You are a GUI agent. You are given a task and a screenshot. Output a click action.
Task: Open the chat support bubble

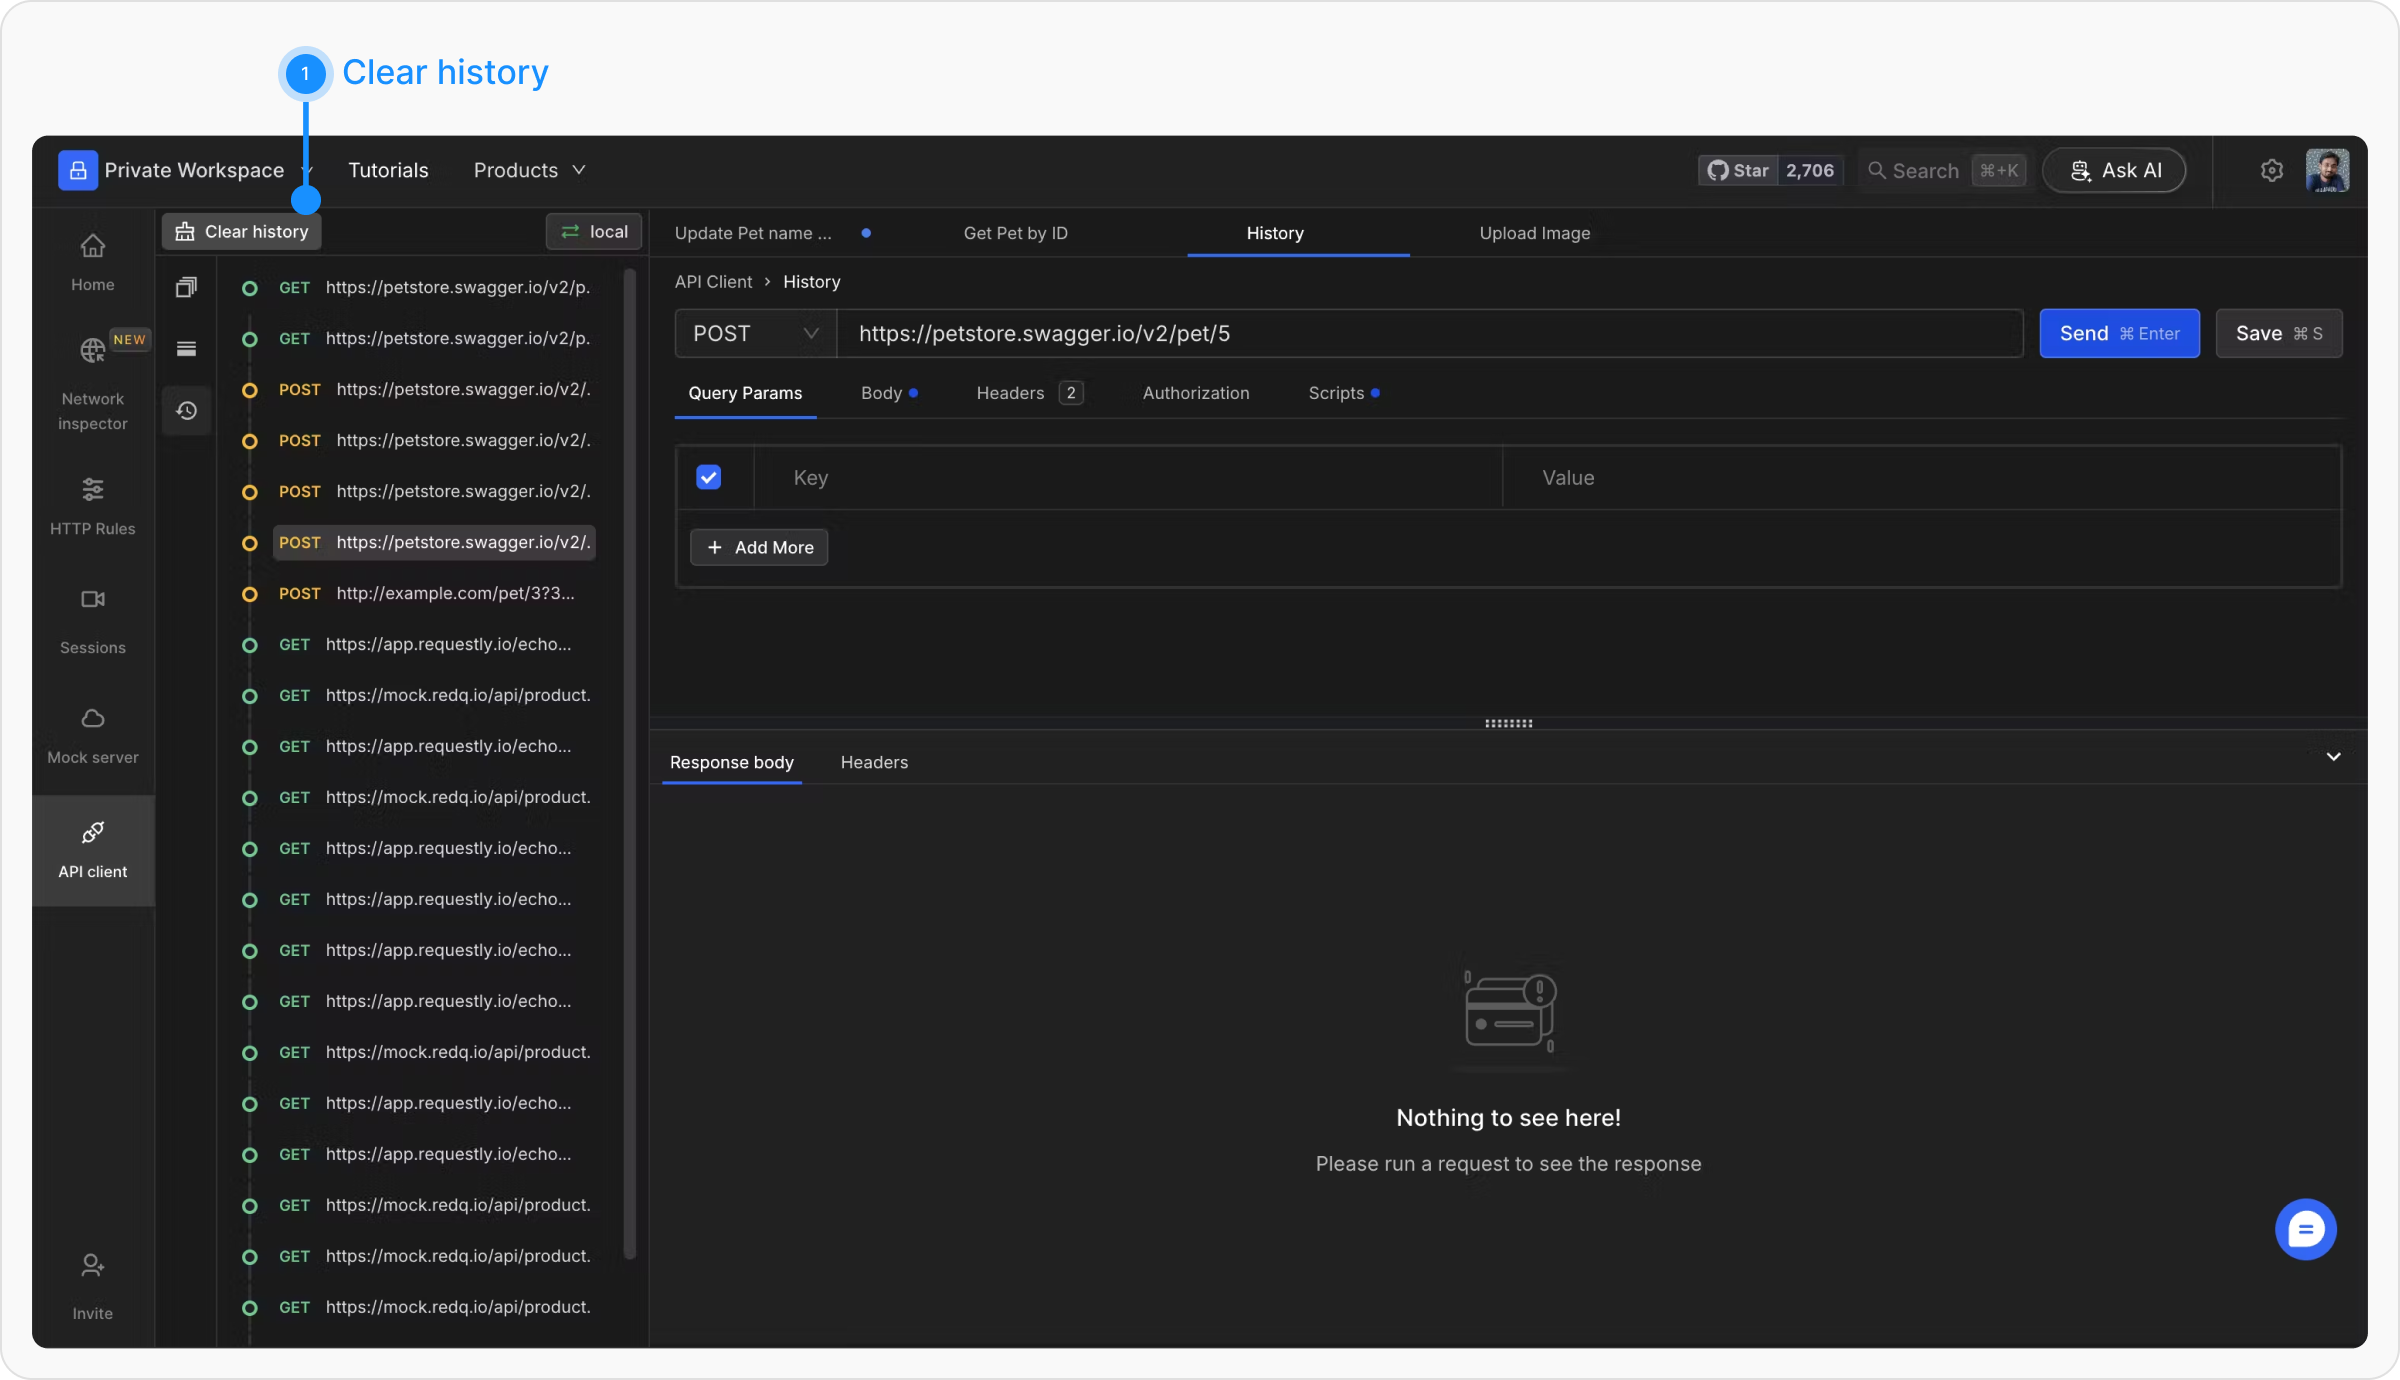pos(2305,1229)
